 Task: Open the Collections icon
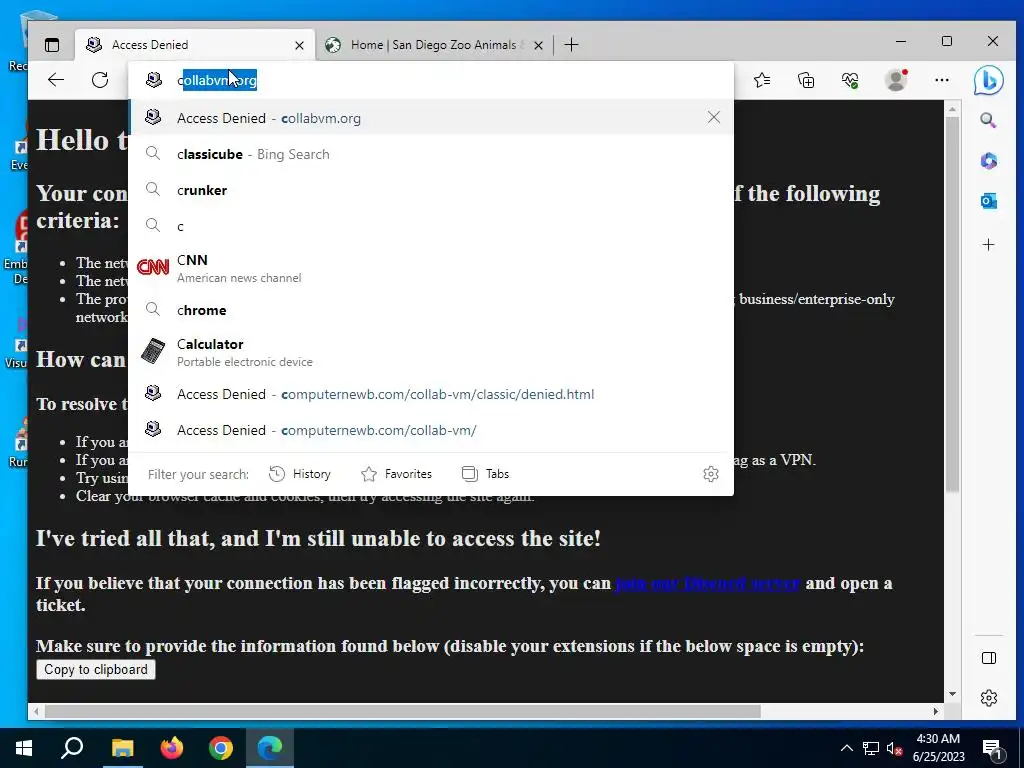pyautogui.click(x=806, y=80)
